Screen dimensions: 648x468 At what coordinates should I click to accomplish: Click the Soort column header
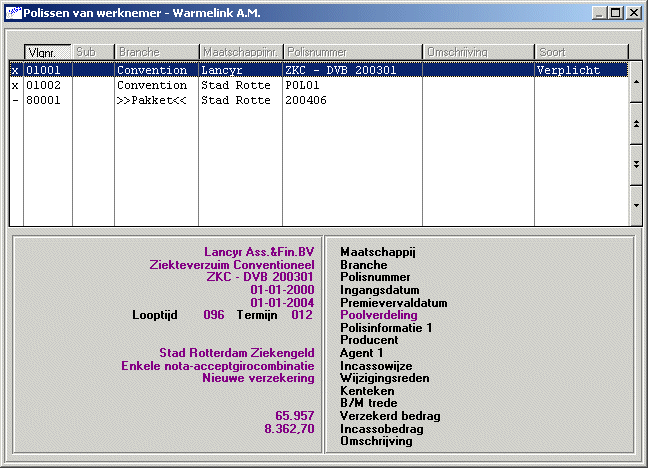tap(581, 52)
